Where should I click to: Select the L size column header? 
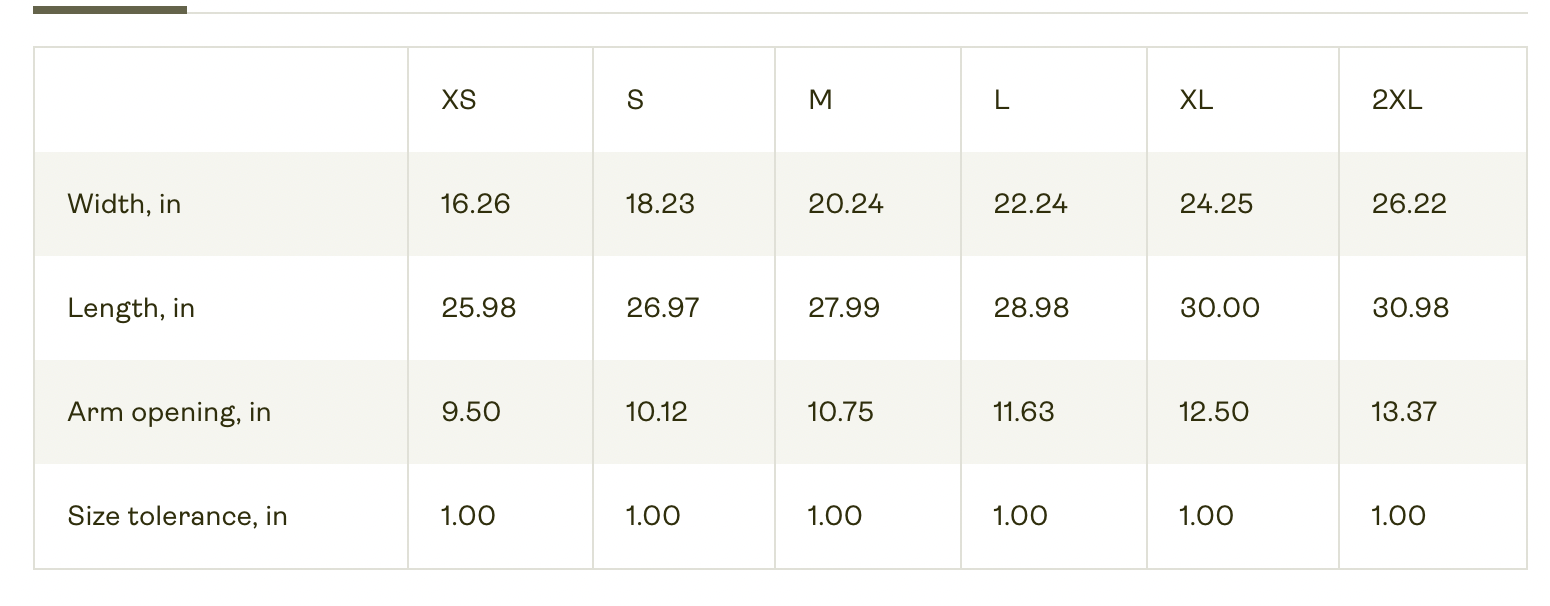point(1001,100)
